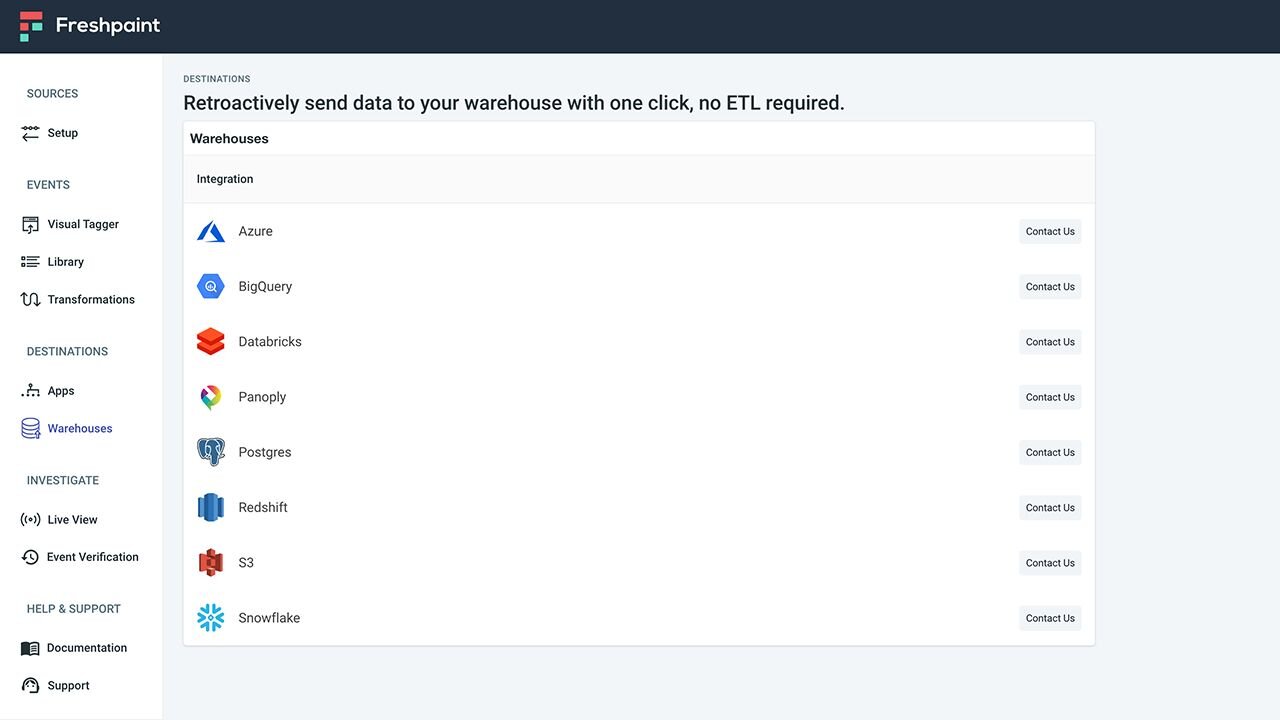Image resolution: width=1280 pixels, height=720 pixels.
Task: Click the Freshpaint logo icon
Action: 31,26
